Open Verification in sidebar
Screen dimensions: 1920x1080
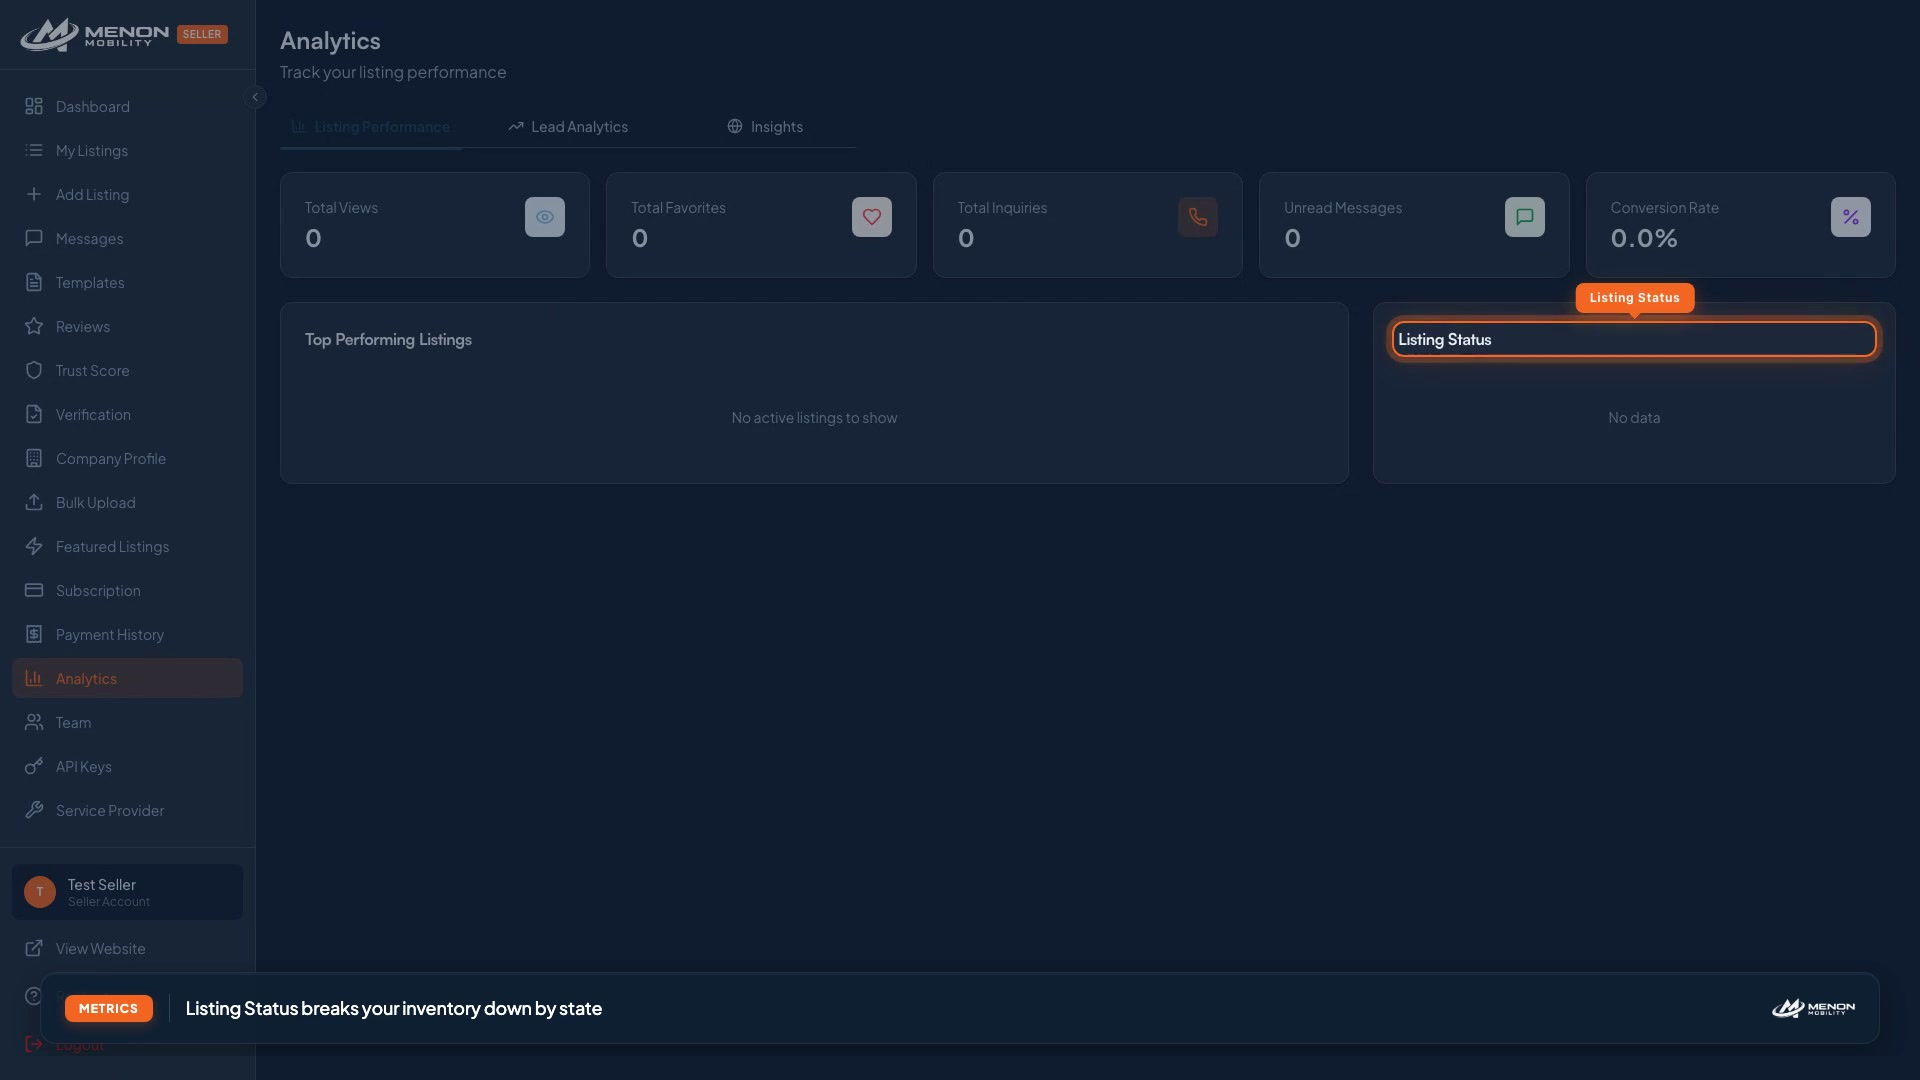127,415
